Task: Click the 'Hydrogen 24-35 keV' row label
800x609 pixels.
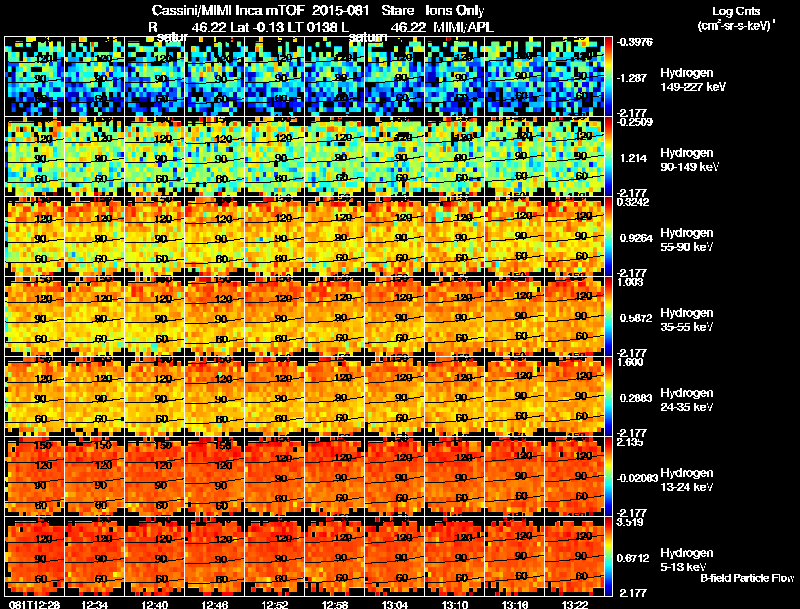Action: 687,400
